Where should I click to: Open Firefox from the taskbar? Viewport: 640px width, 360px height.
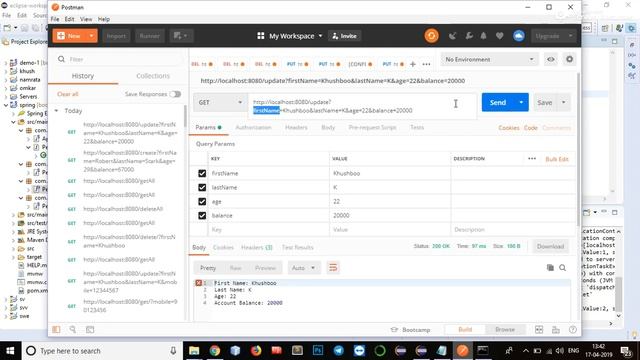(256, 351)
